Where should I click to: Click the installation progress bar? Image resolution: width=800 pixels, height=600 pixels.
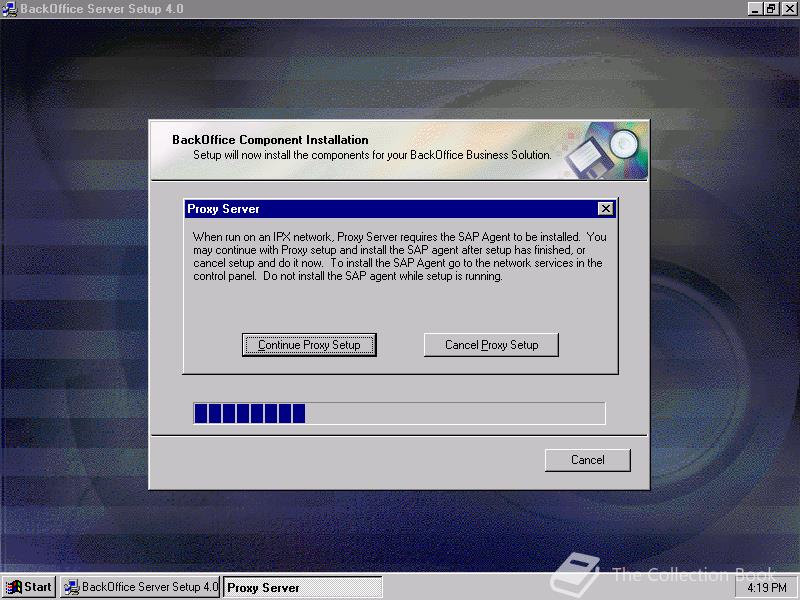(399, 413)
